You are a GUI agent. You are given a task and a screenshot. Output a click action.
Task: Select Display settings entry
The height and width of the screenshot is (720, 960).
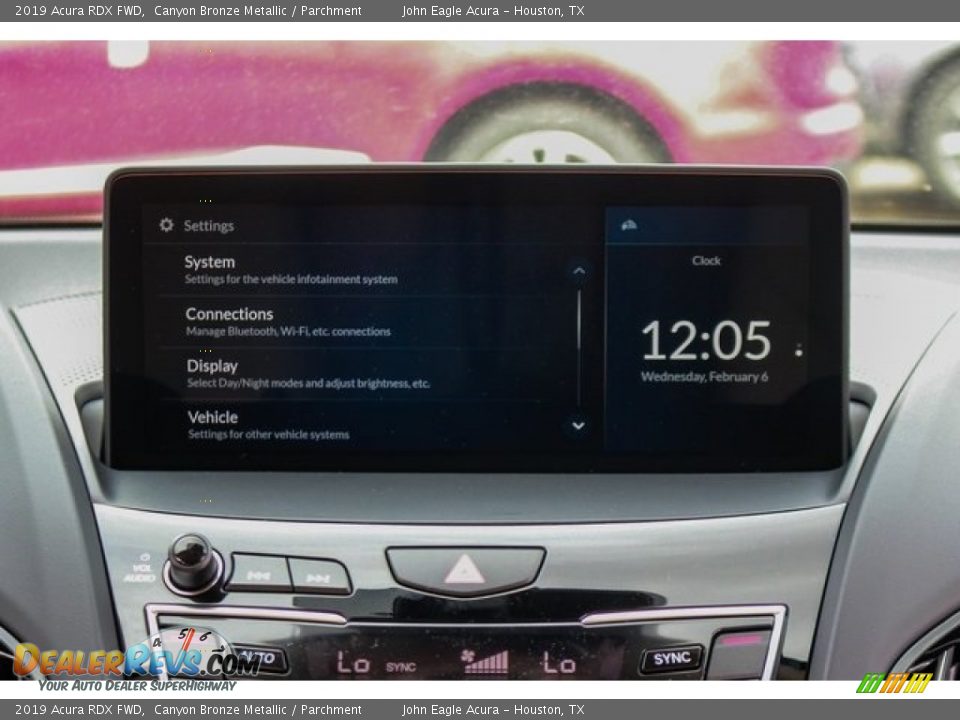[x=308, y=373]
